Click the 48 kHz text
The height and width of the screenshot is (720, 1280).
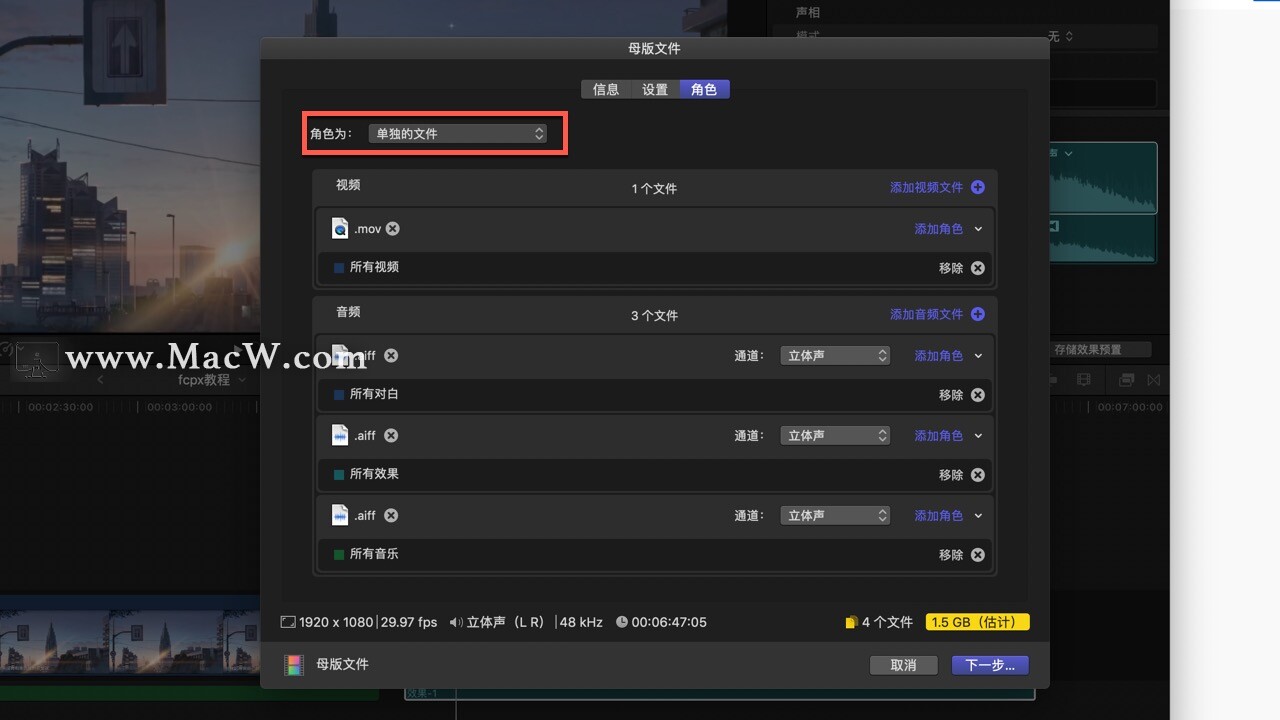[x=581, y=622]
